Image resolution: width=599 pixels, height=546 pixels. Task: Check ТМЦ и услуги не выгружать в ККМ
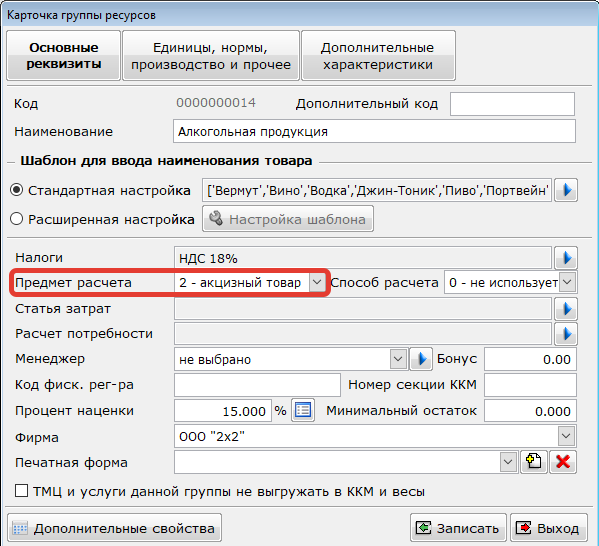(x=21, y=491)
